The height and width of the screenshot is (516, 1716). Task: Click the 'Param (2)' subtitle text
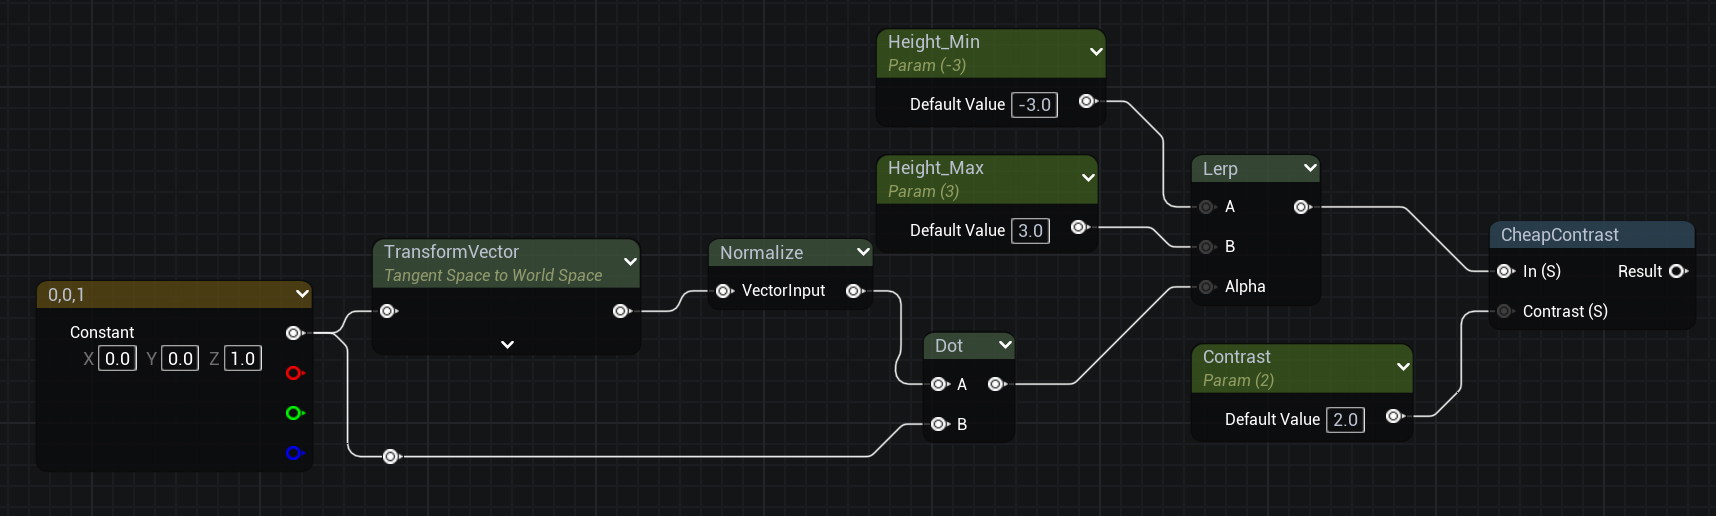[x=1238, y=380]
